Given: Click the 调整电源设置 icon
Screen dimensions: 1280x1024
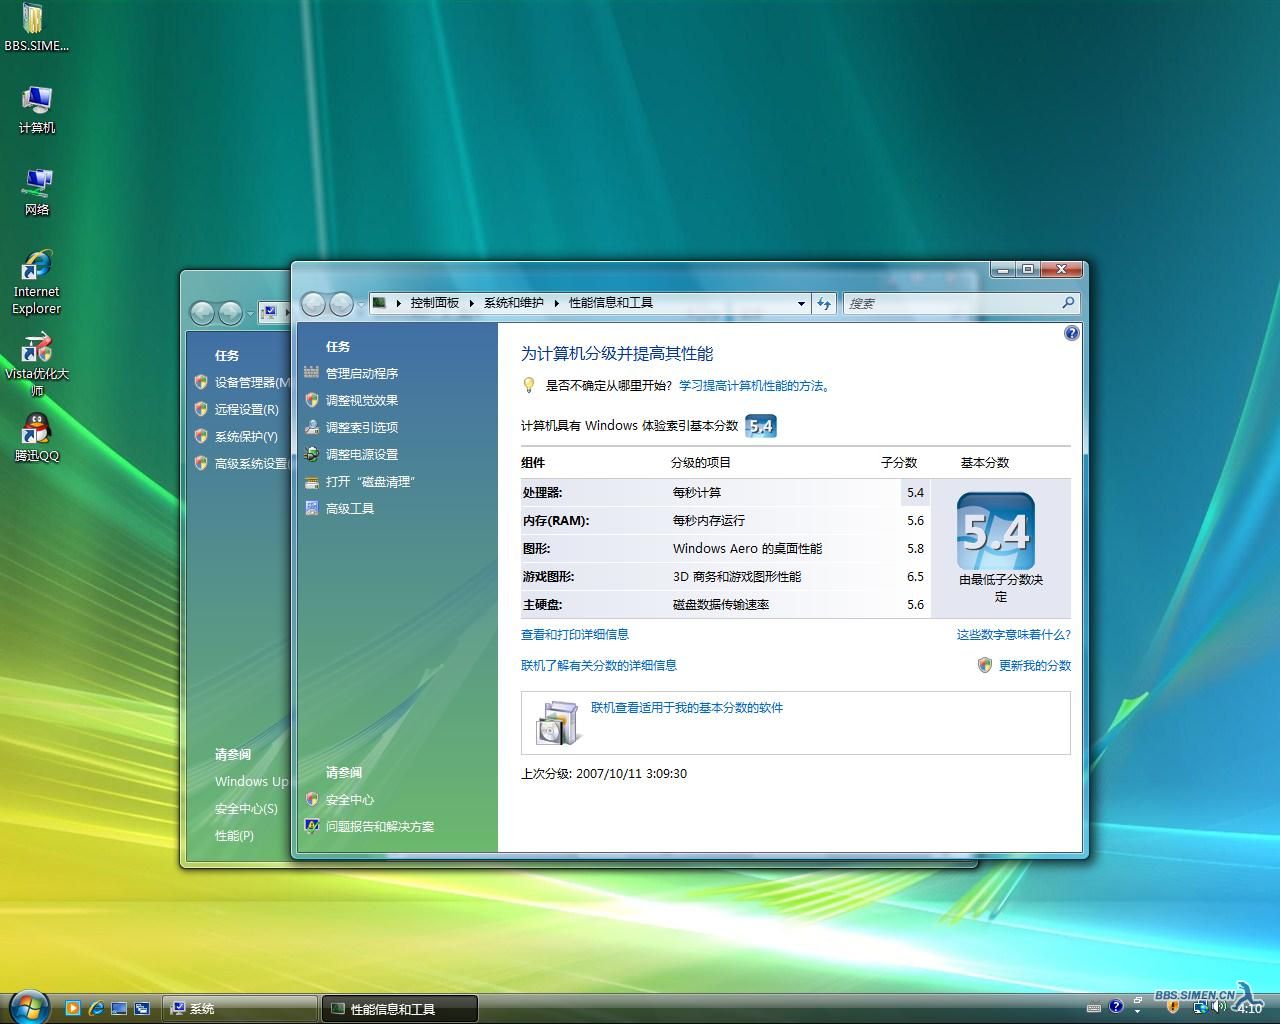Looking at the screenshot, I should point(312,454).
